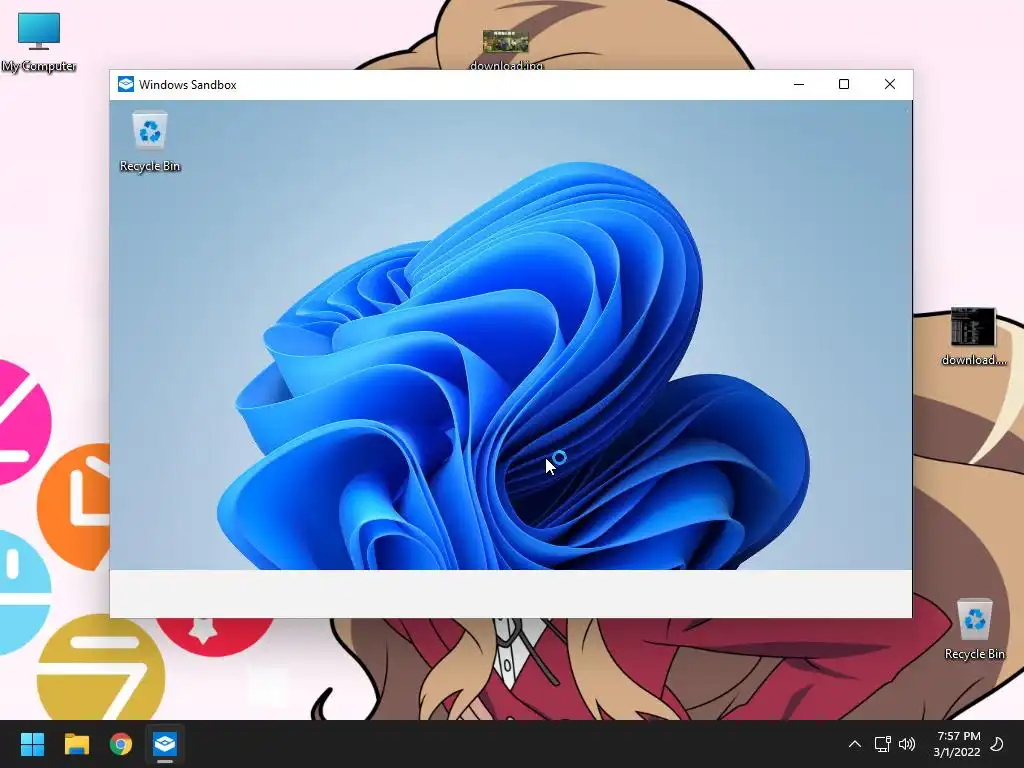This screenshot has height=768, width=1024.
Task: Show hidden system tray icons
Action: (x=854, y=744)
